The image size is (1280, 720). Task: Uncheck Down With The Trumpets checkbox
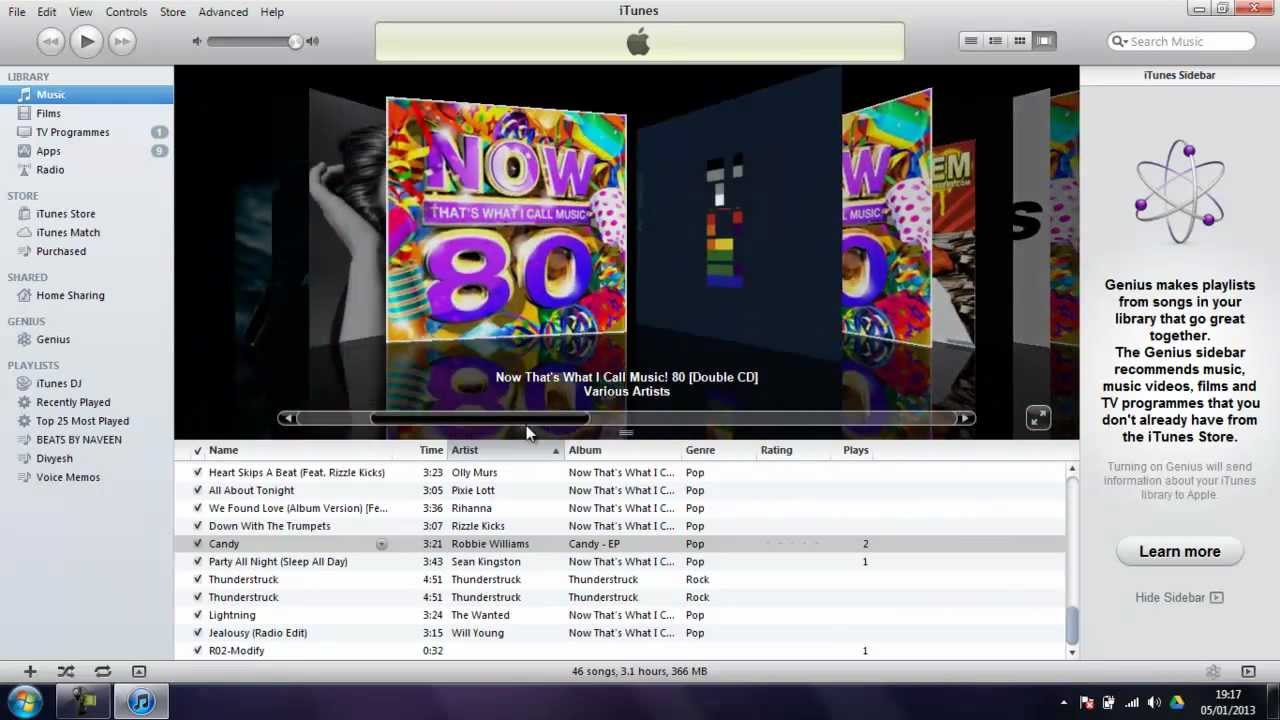(197, 526)
